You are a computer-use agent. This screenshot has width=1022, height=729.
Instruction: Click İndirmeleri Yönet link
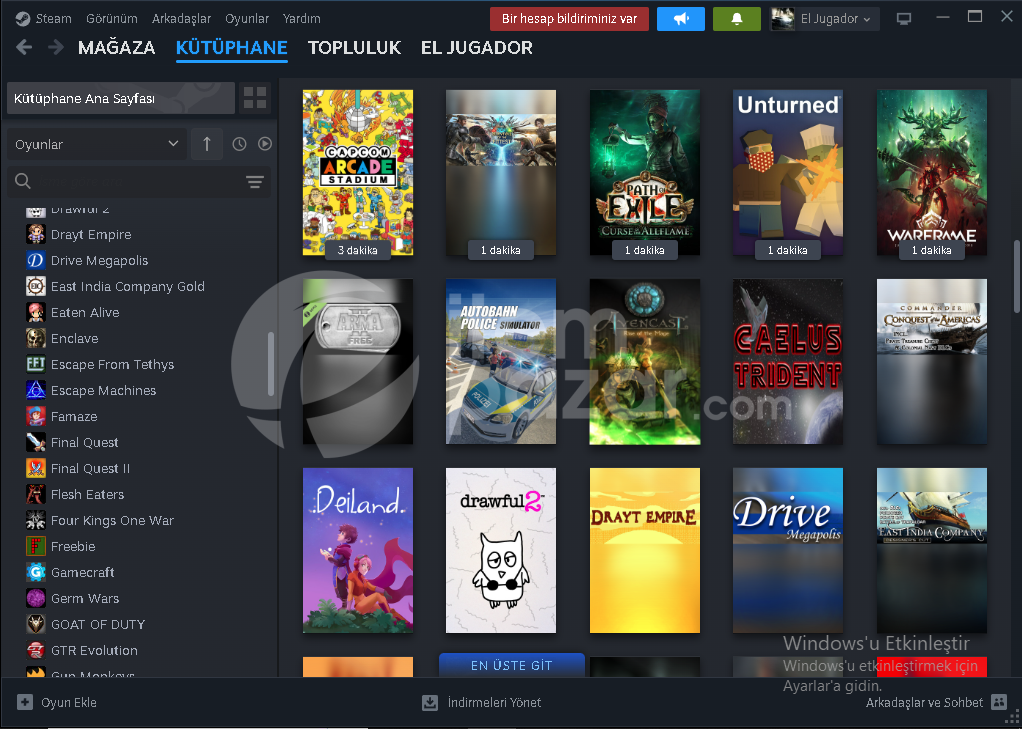pyautogui.click(x=494, y=702)
